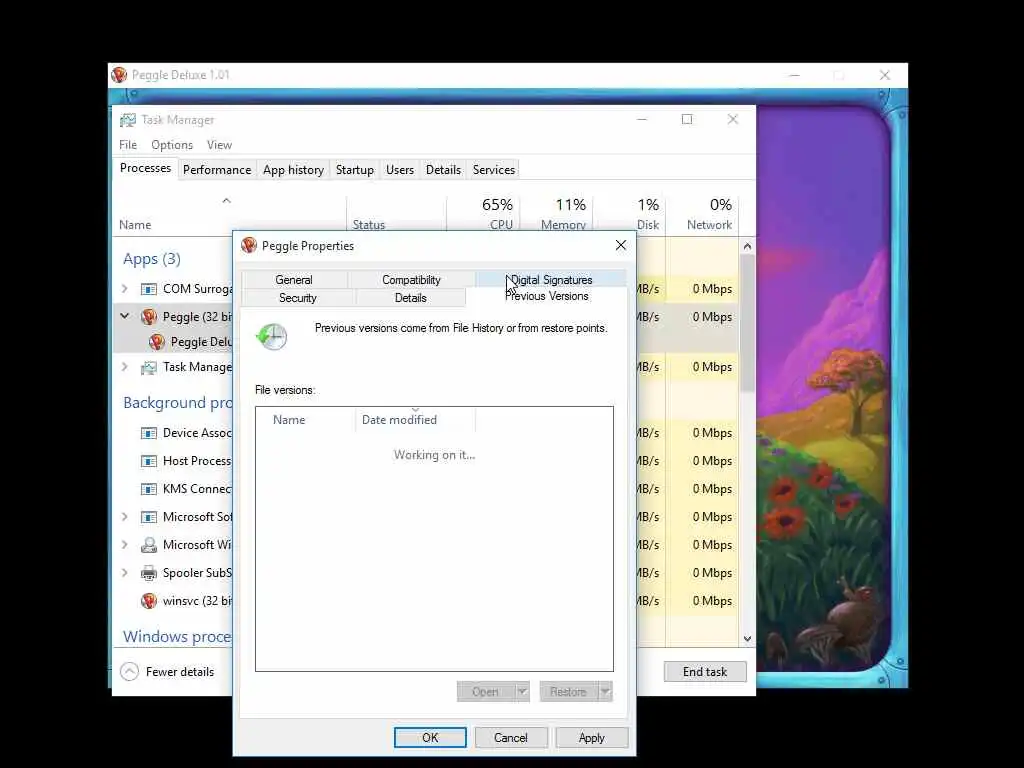The width and height of the screenshot is (1024, 768).
Task: Switch to the Startup tab
Action: (x=355, y=170)
